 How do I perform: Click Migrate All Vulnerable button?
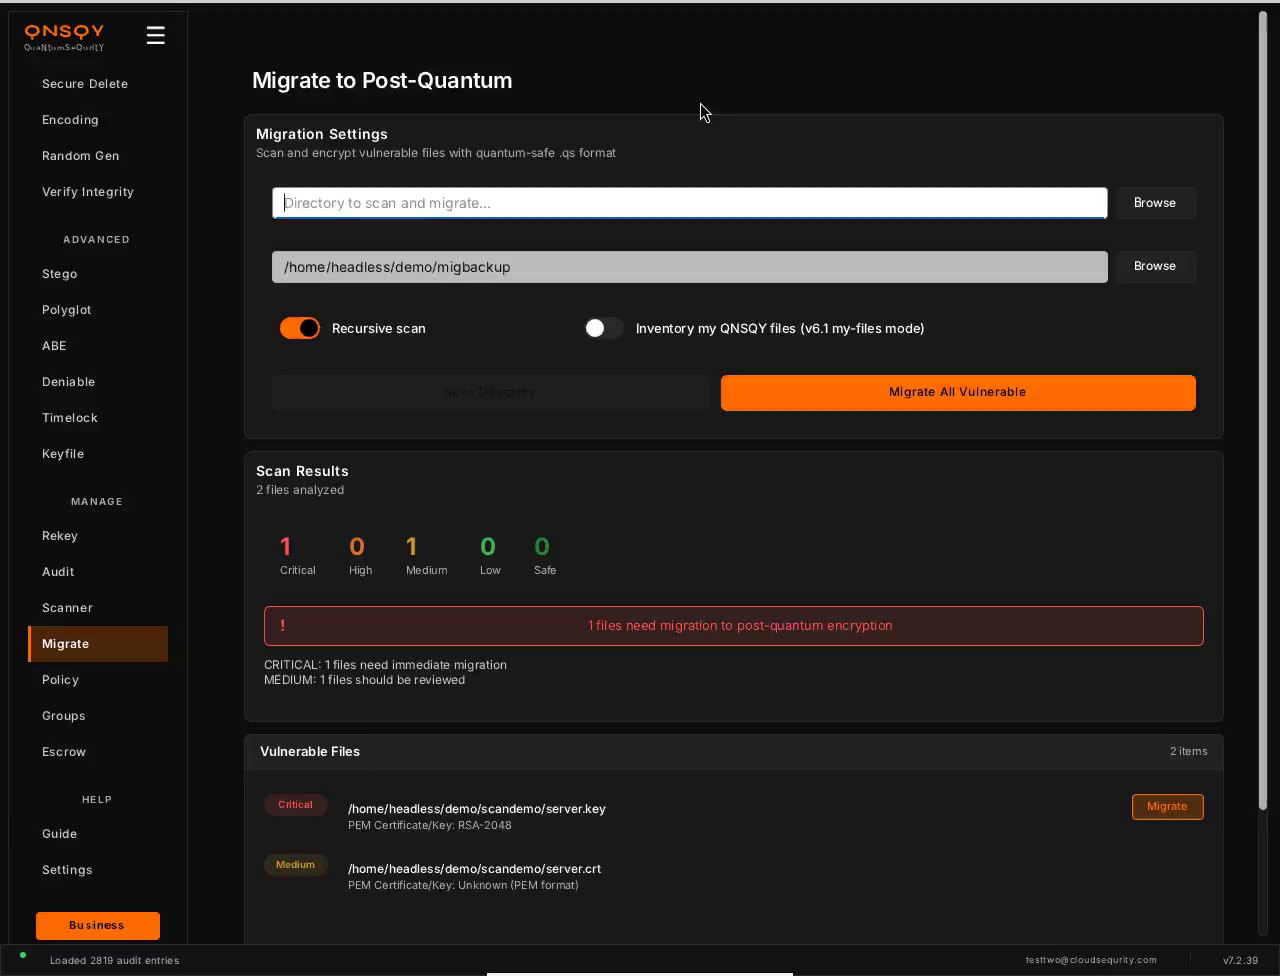(x=958, y=392)
